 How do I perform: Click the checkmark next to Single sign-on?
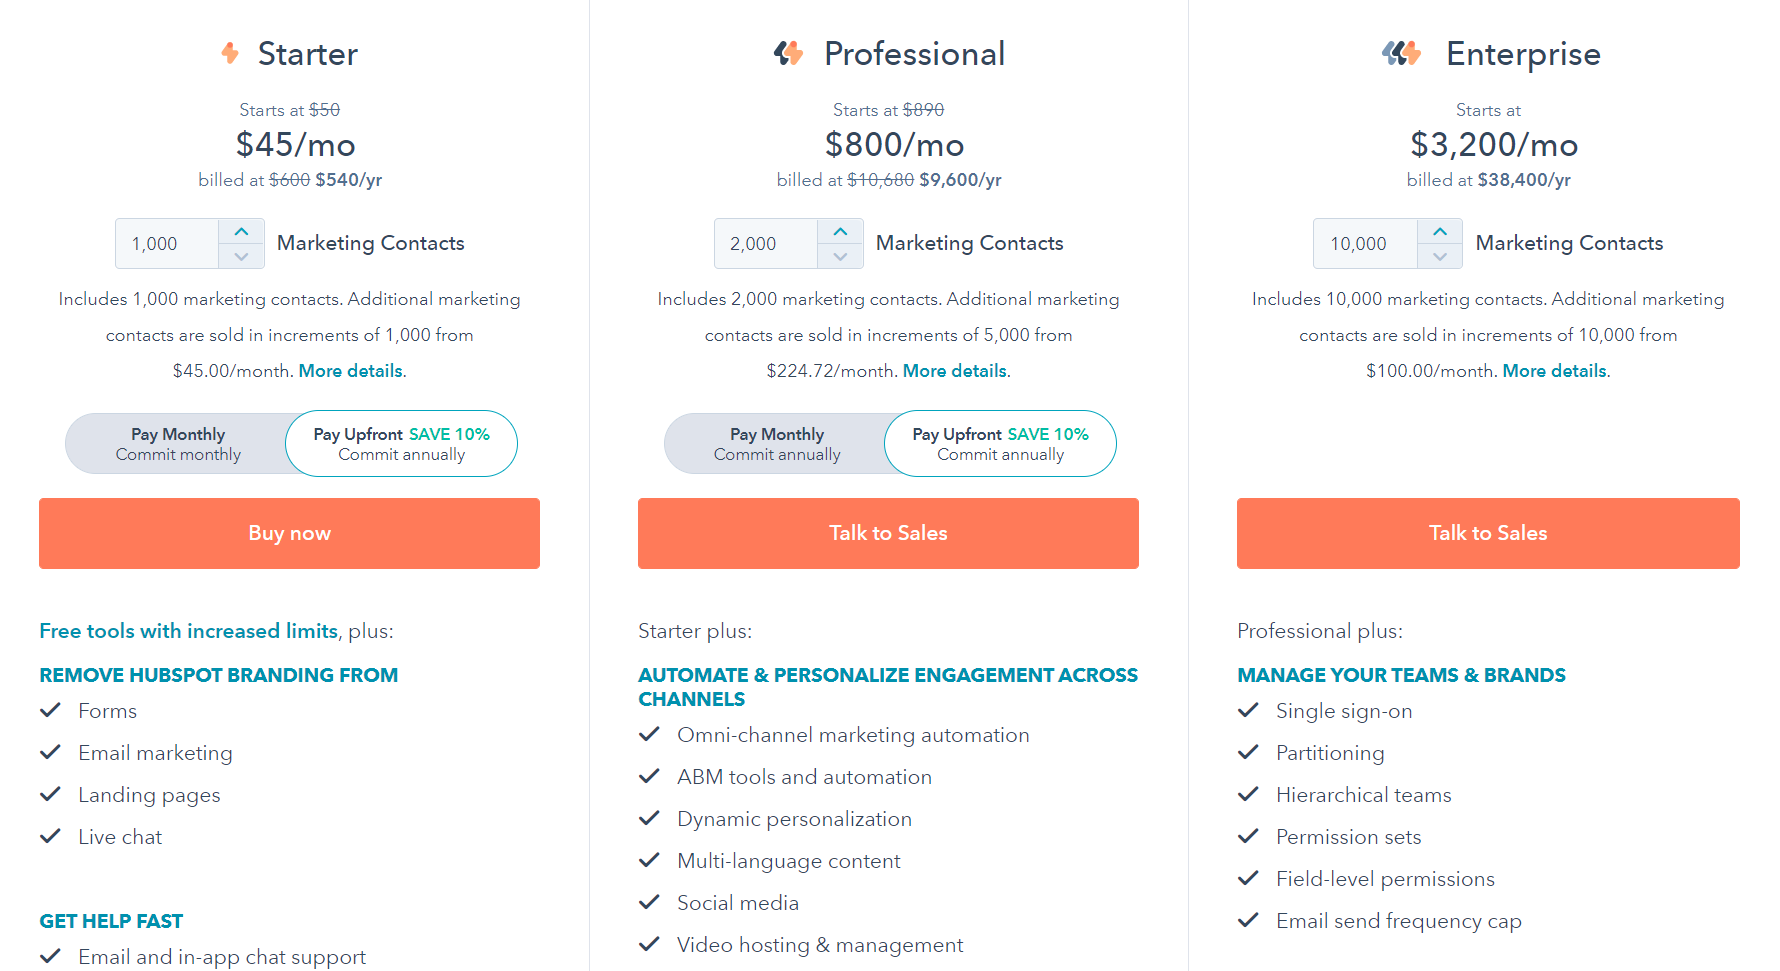[1248, 710]
